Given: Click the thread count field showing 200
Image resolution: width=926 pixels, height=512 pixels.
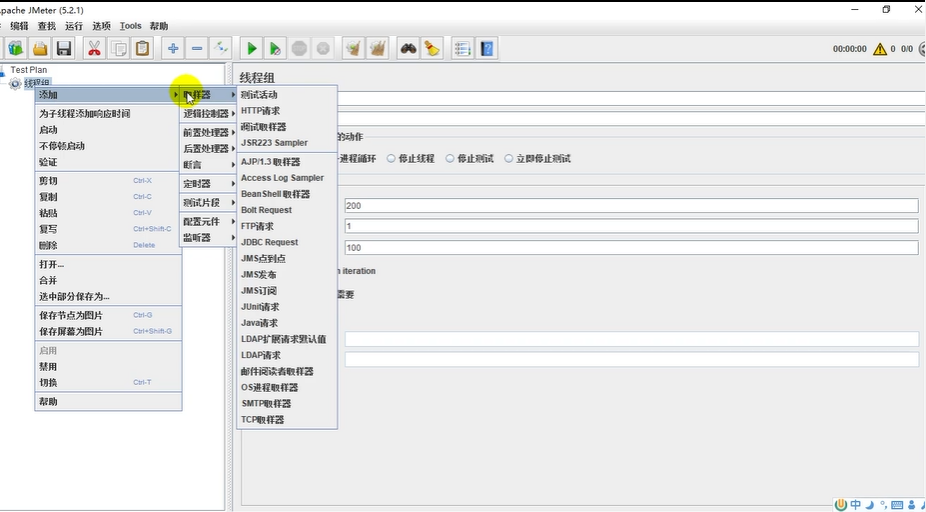Looking at the screenshot, I should [631, 206].
